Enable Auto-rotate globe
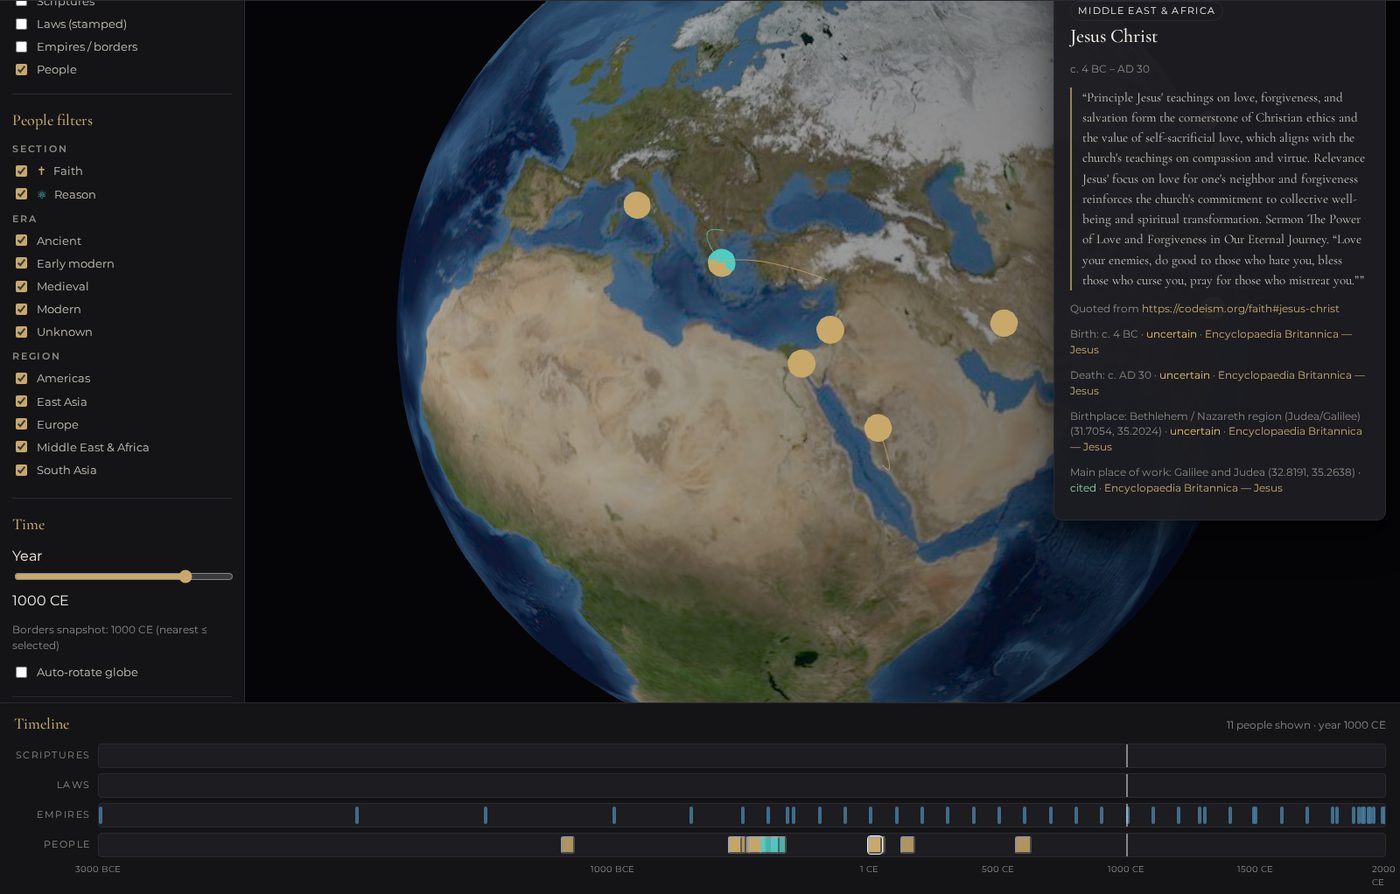The image size is (1400, 894). click(21, 672)
